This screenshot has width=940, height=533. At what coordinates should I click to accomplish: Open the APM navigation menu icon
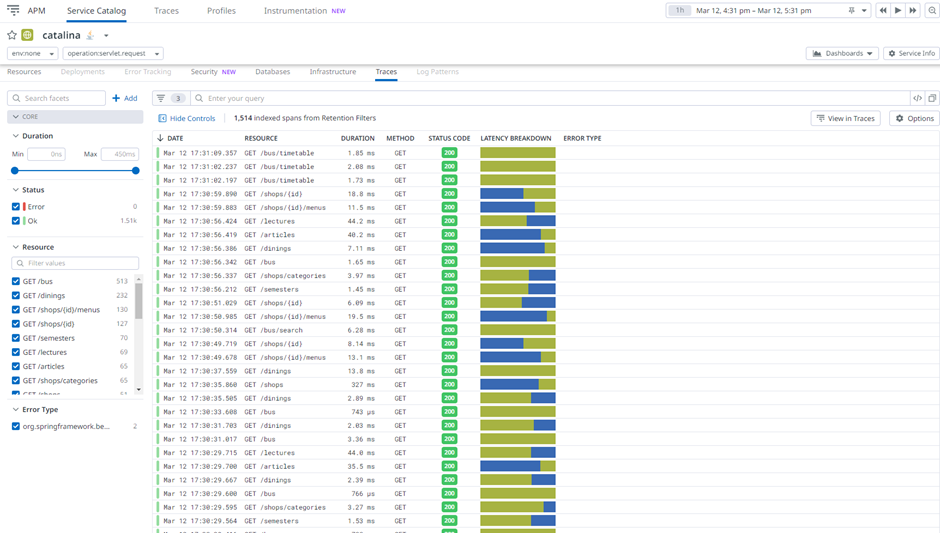tap(13, 10)
